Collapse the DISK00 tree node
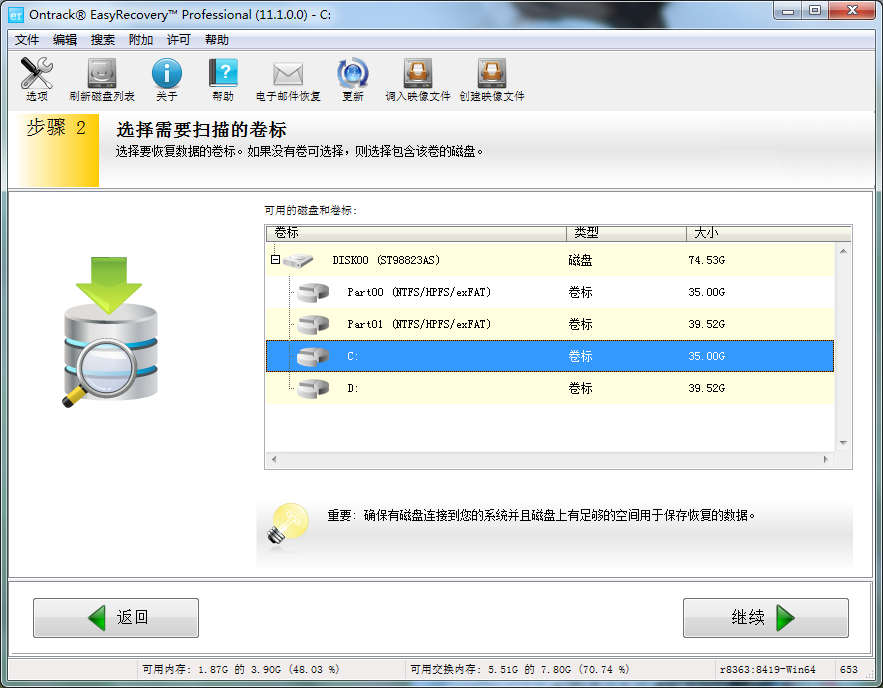This screenshot has width=883, height=688. (x=275, y=260)
